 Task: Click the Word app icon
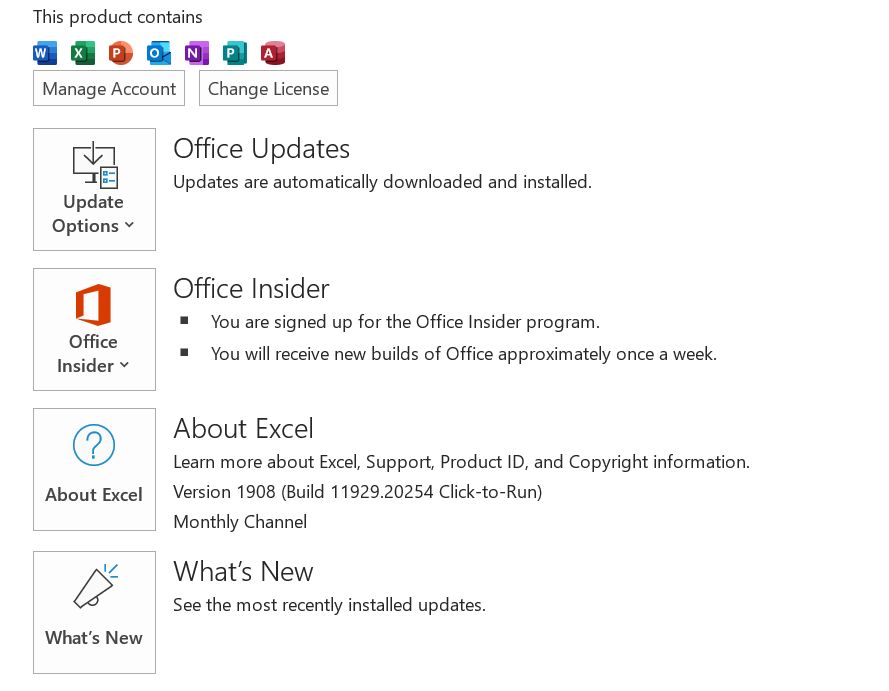click(45, 53)
